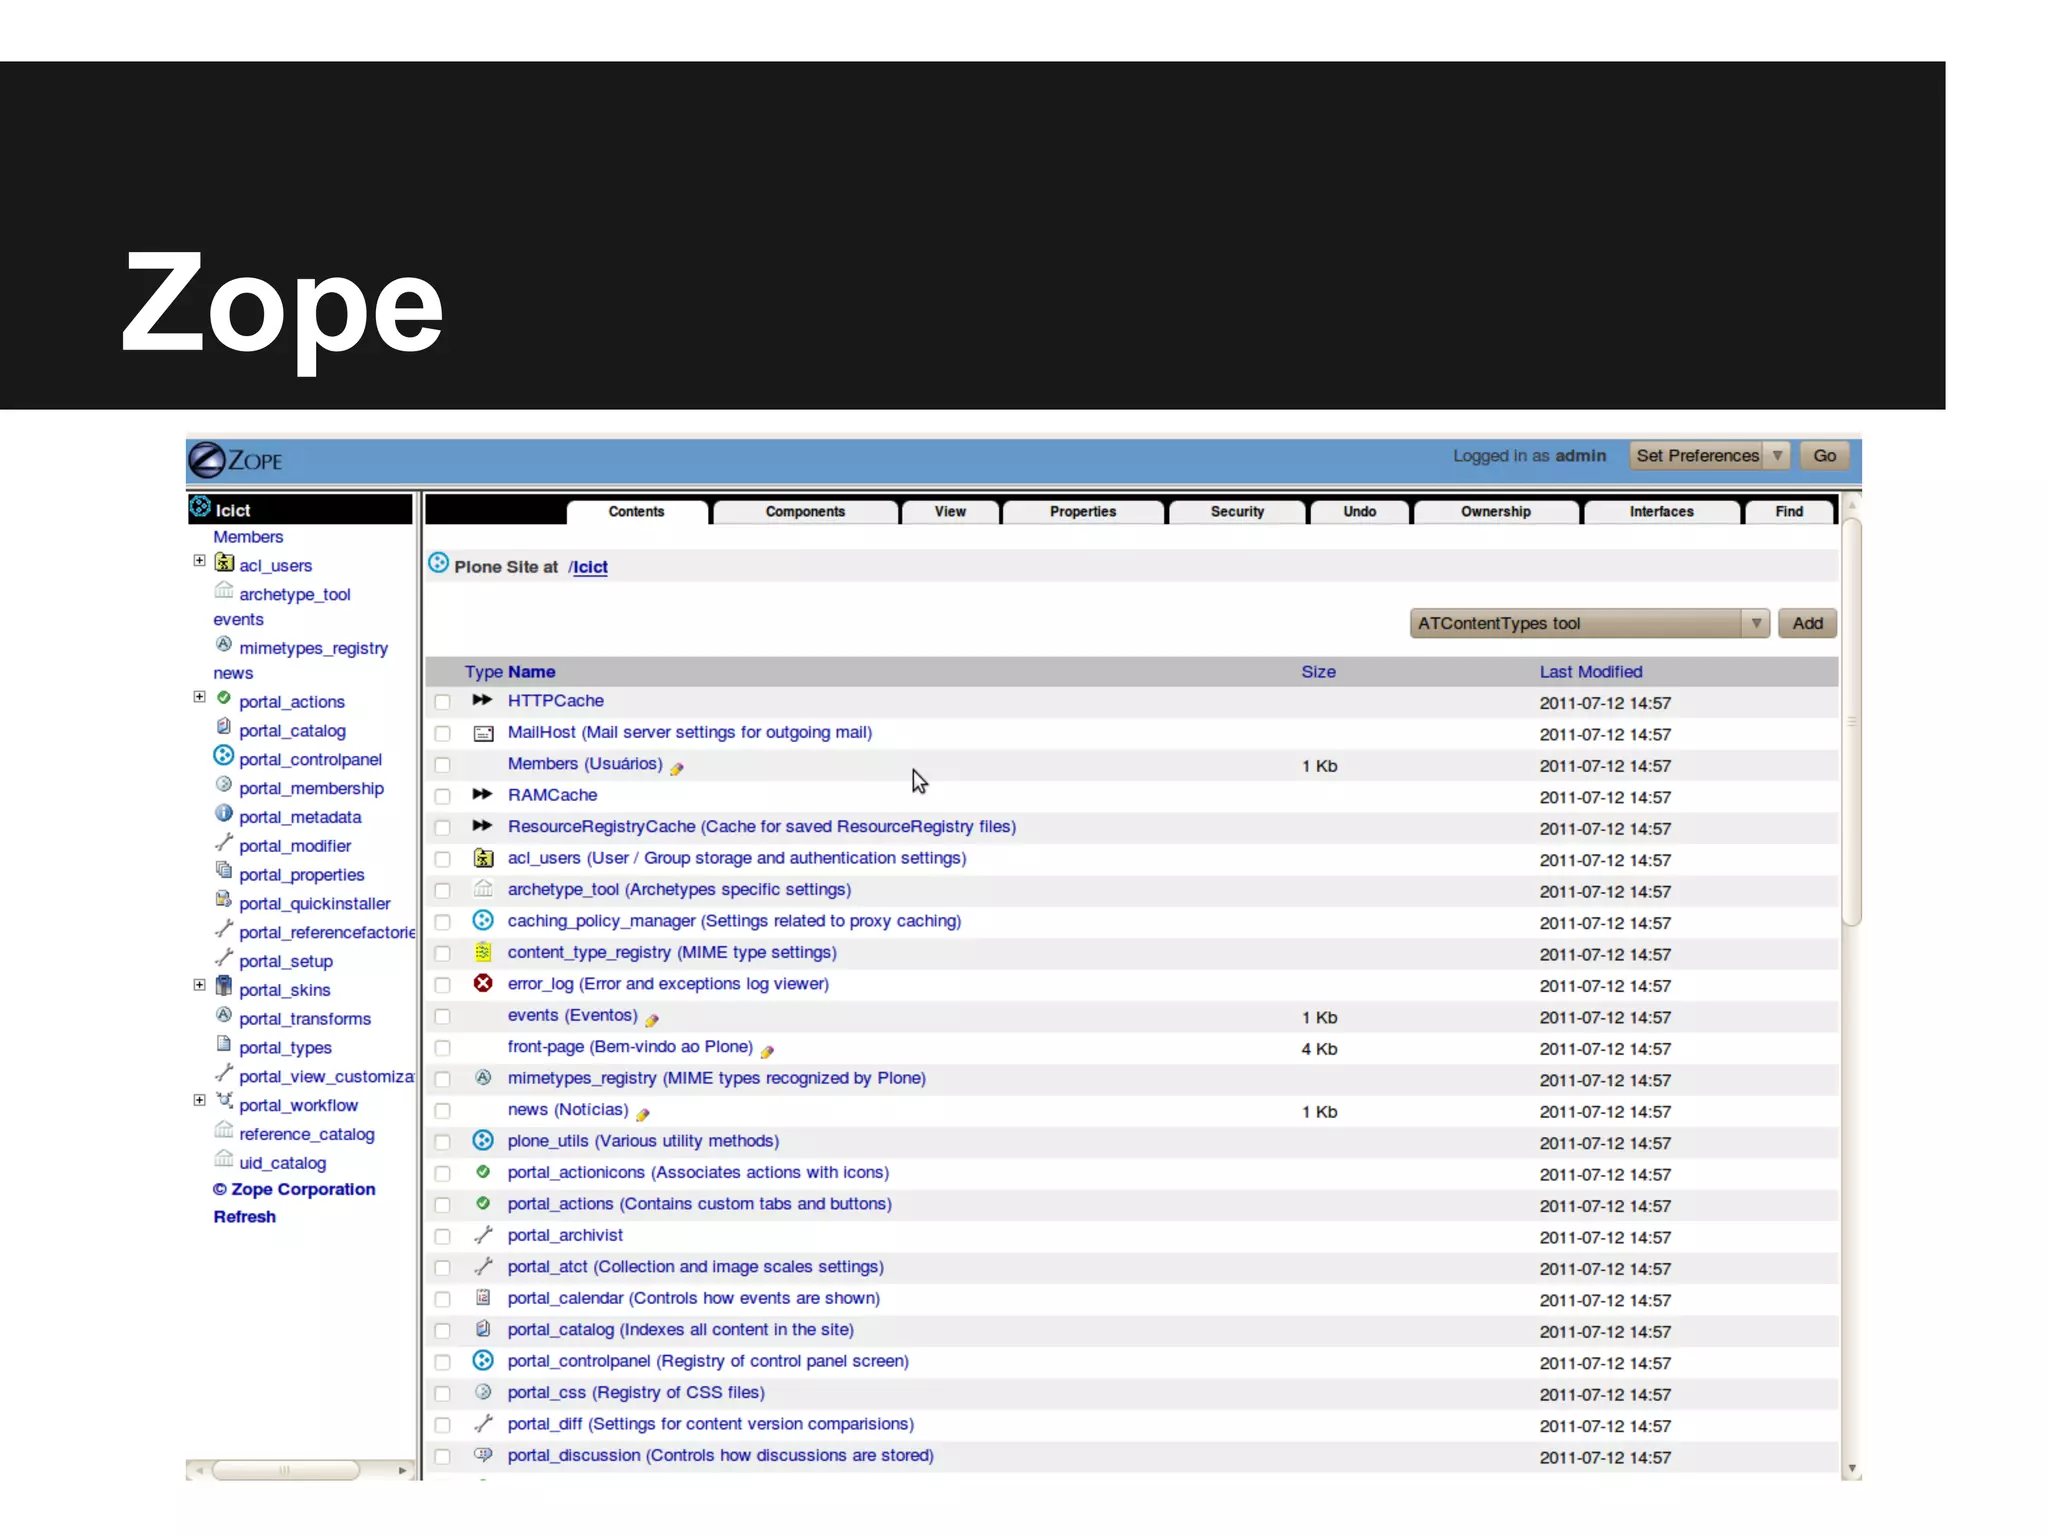Viewport: 2048px width, 1536px height.
Task: Open the lcict root node in the sidebar
Action: (x=233, y=510)
